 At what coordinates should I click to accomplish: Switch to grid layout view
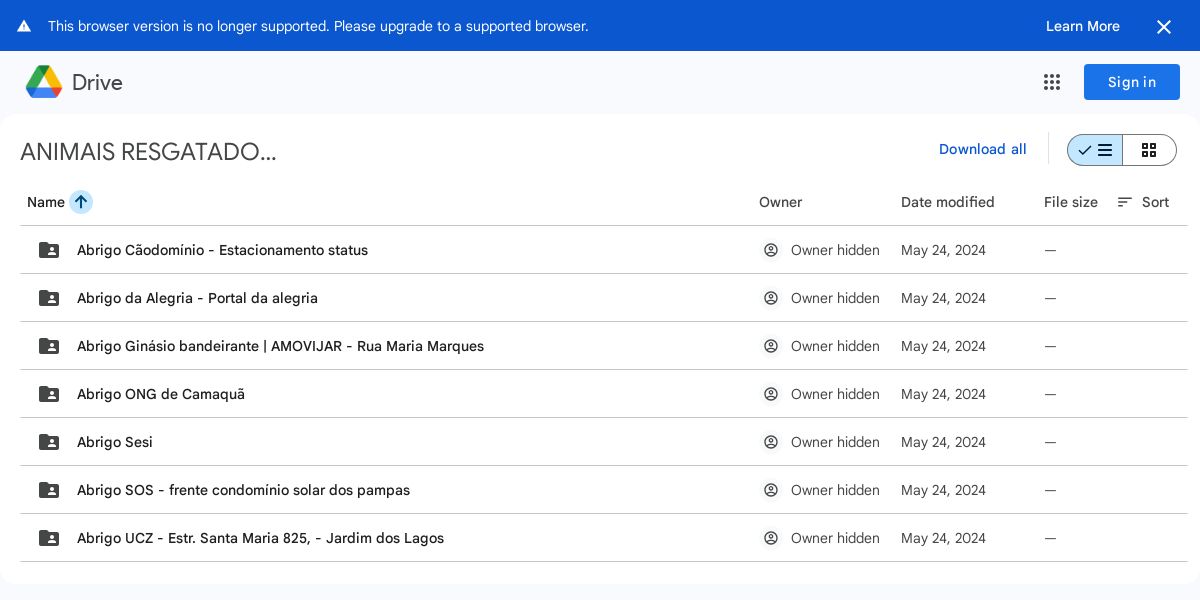1149,150
